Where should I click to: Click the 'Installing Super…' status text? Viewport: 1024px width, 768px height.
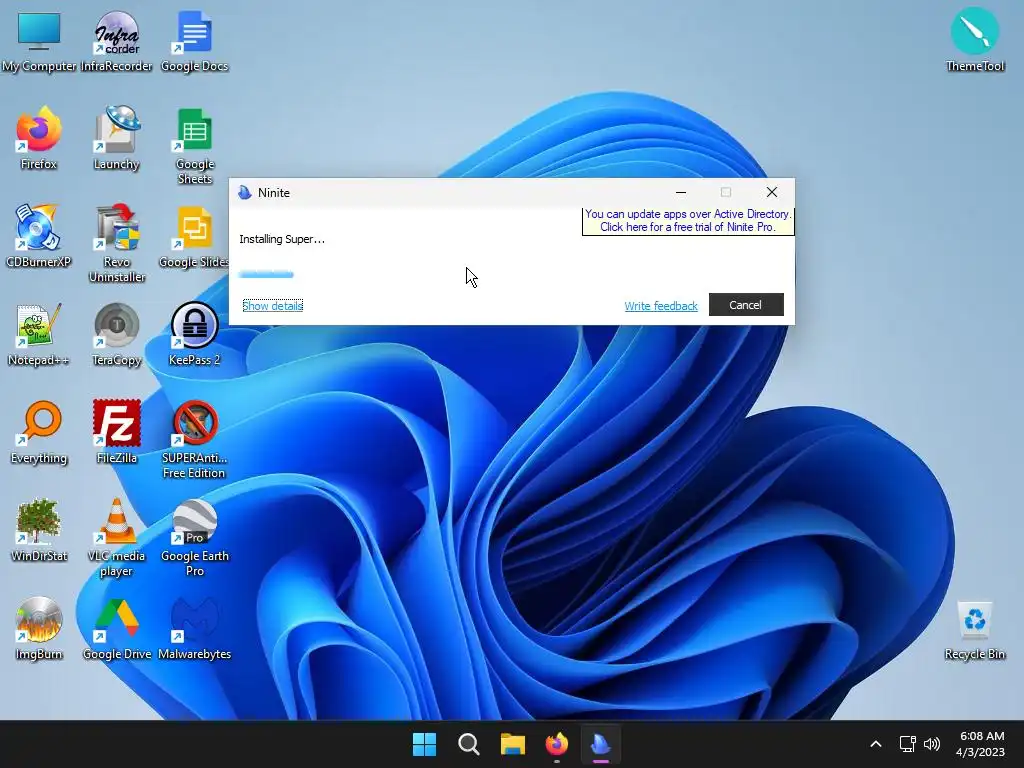pos(282,239)
